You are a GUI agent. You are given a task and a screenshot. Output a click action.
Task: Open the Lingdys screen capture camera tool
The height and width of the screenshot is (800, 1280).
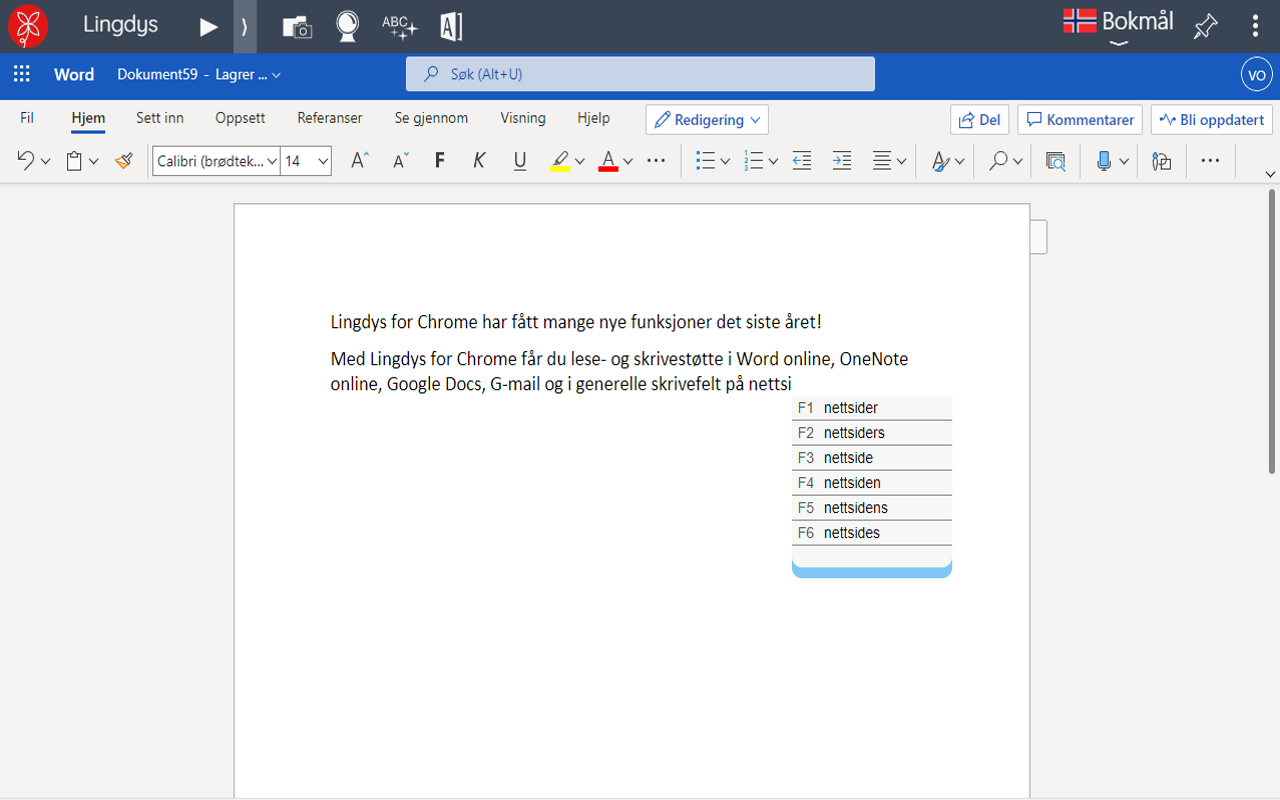click(297, 27)
